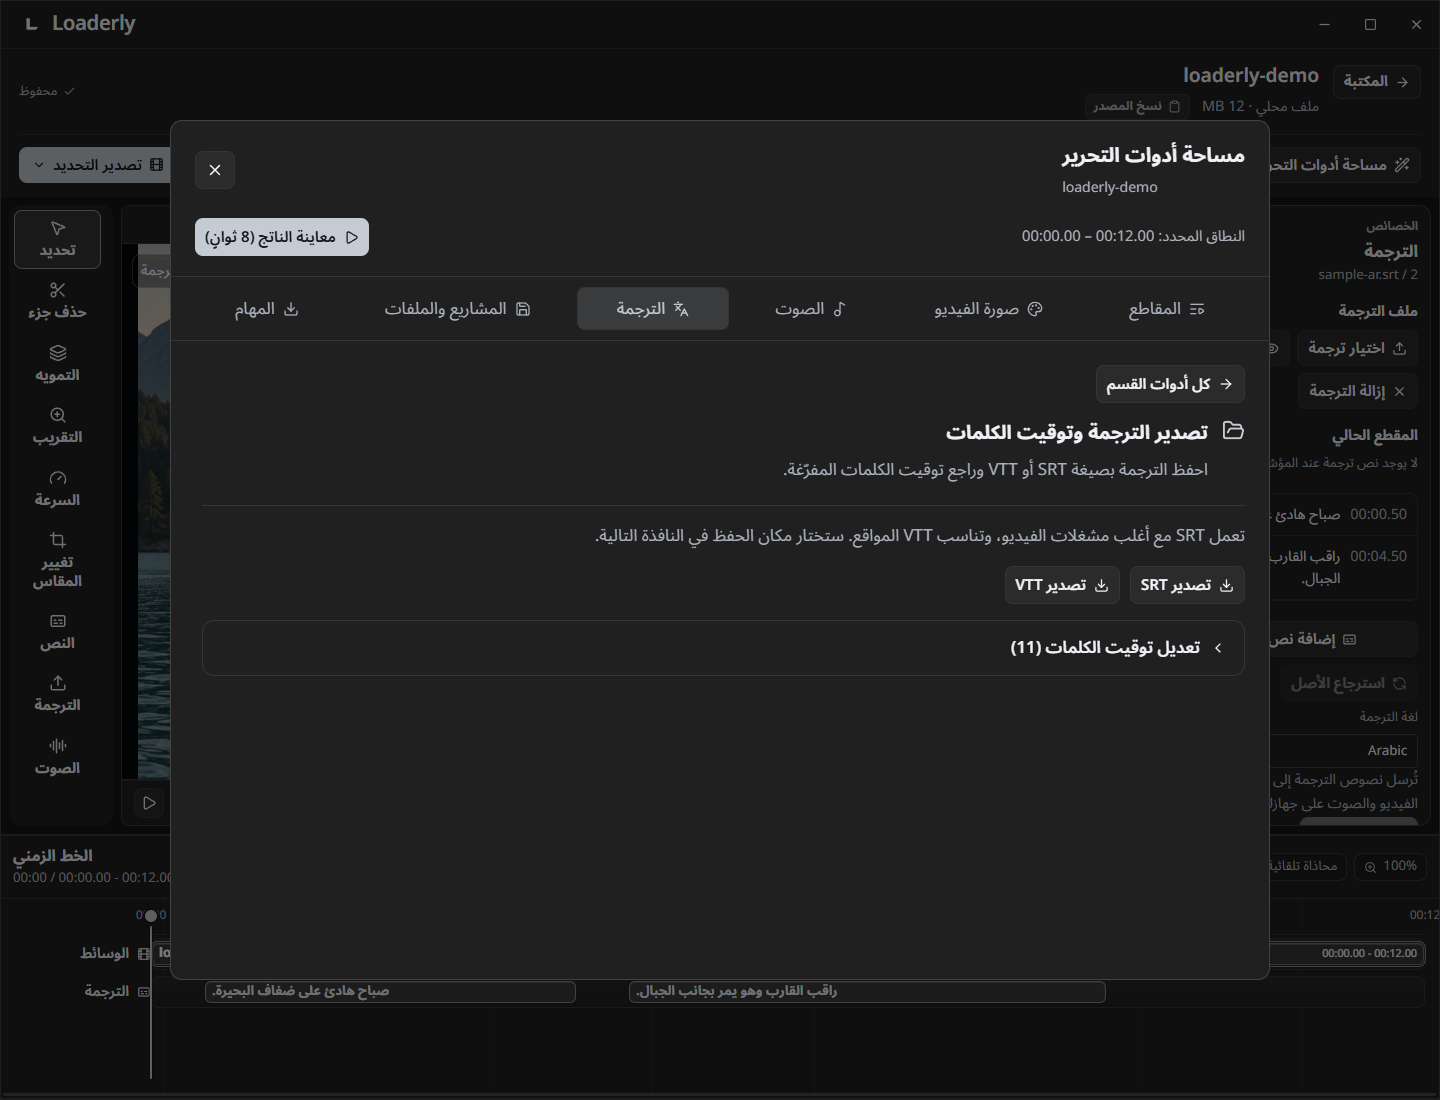Switch to the الصوت tab

point(810,309)
